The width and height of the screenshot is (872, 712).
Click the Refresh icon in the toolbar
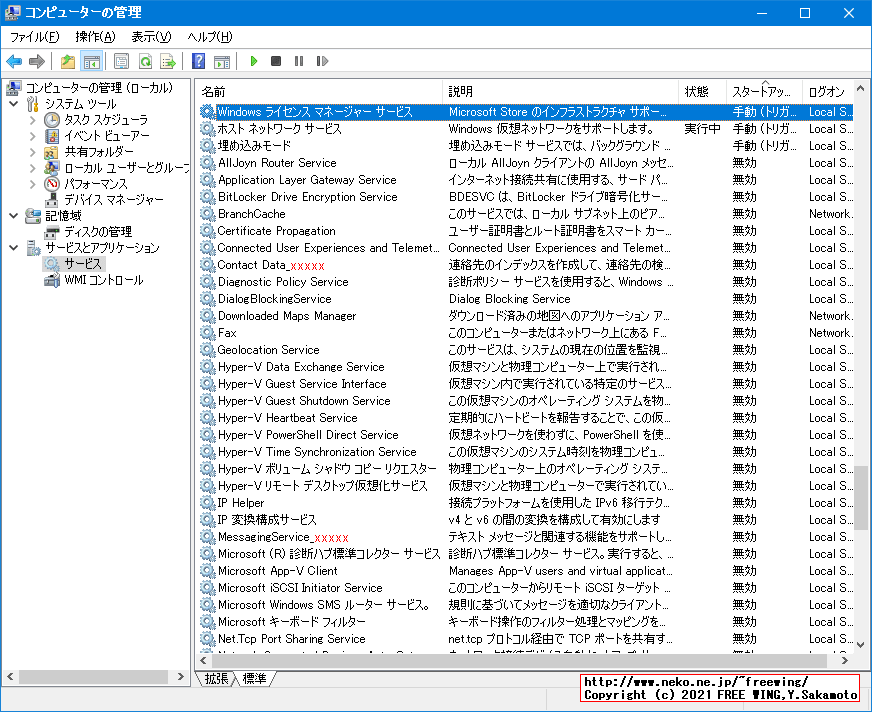pyautogui.click(x=145, y=61)
